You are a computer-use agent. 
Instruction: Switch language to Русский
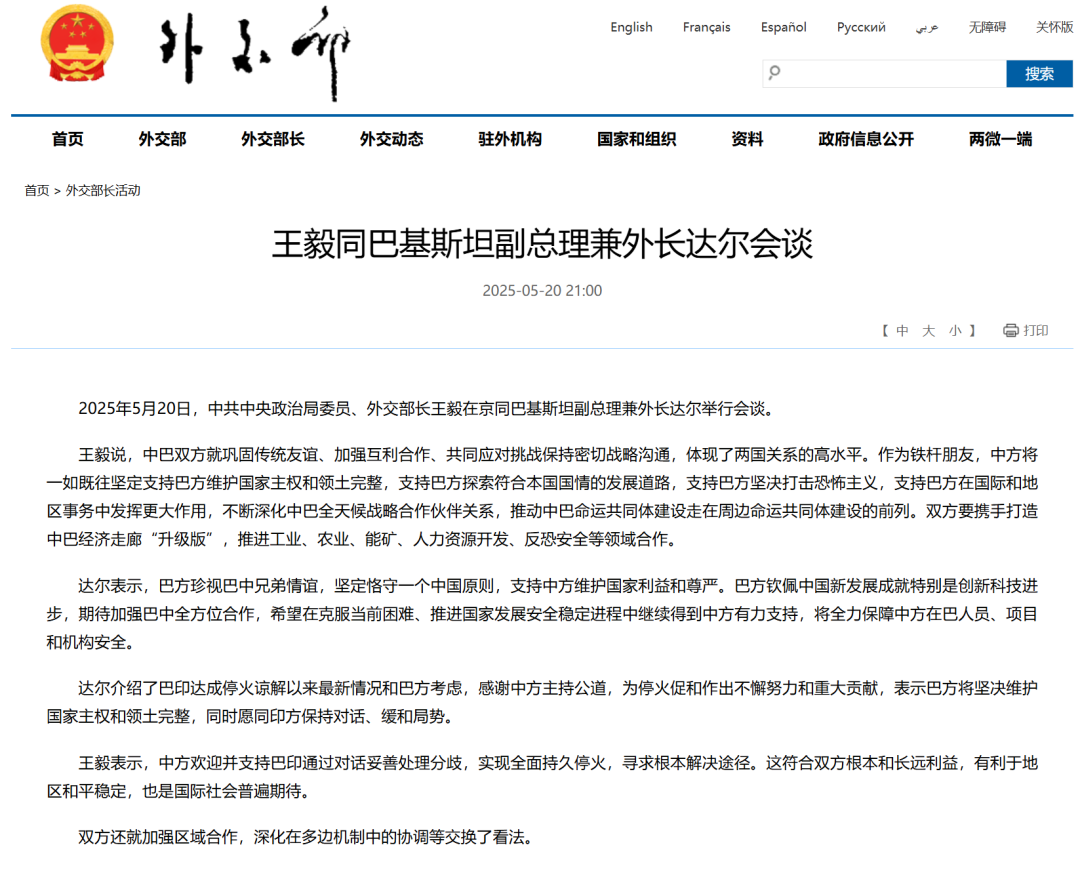click(x=861, y=27)
